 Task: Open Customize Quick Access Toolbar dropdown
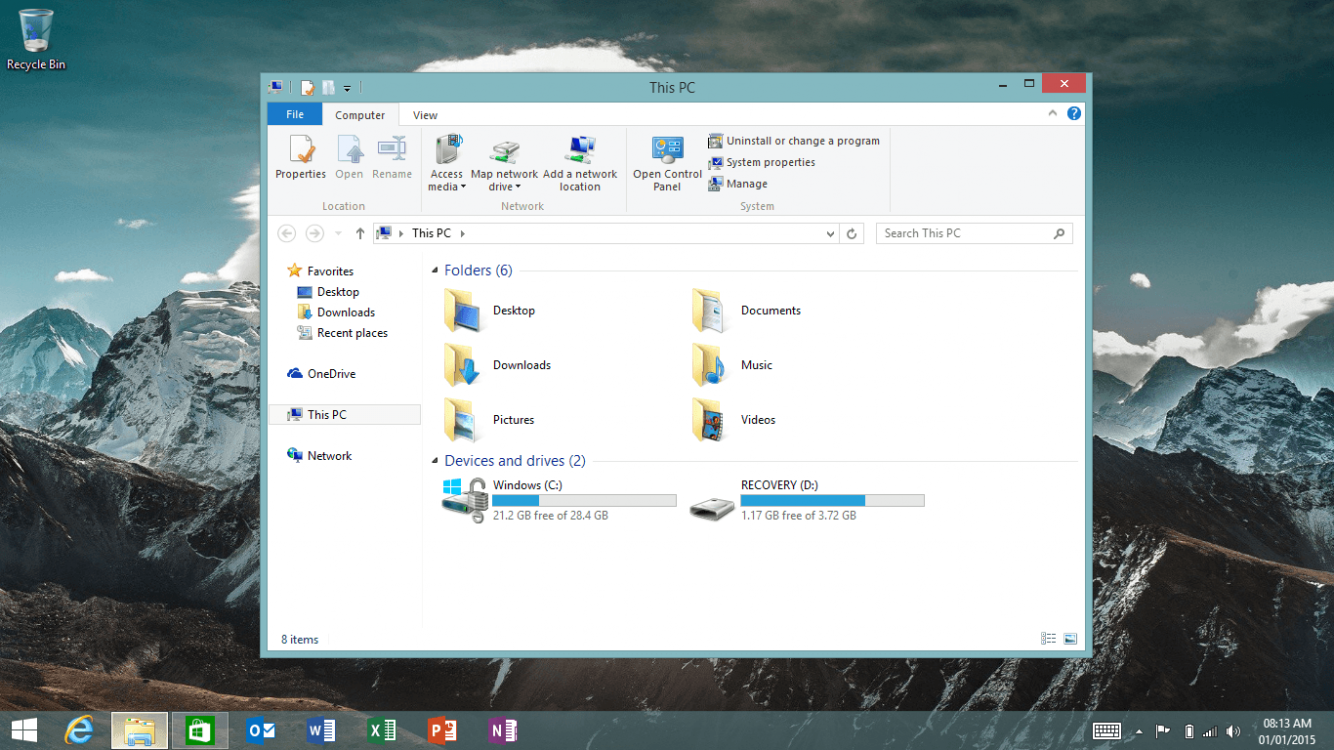(x=347, y=89)
